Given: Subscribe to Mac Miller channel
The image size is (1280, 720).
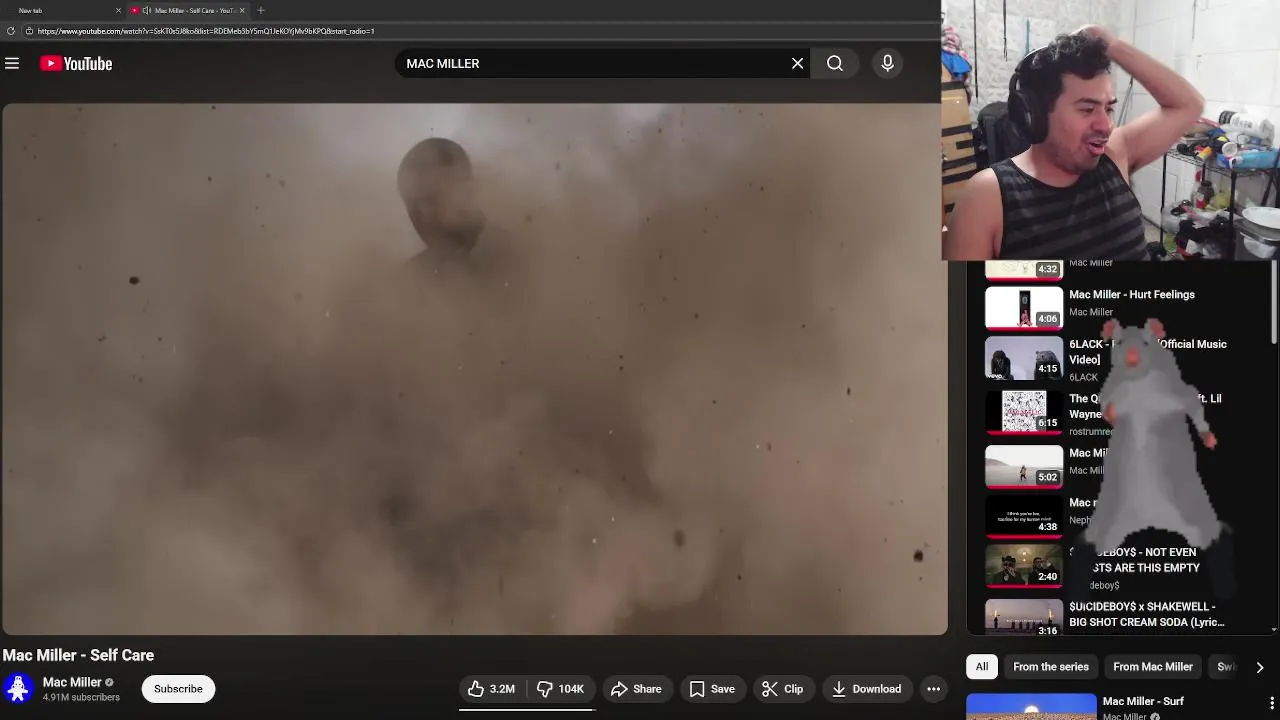Looking at the screenshot, I should [178, 689].
